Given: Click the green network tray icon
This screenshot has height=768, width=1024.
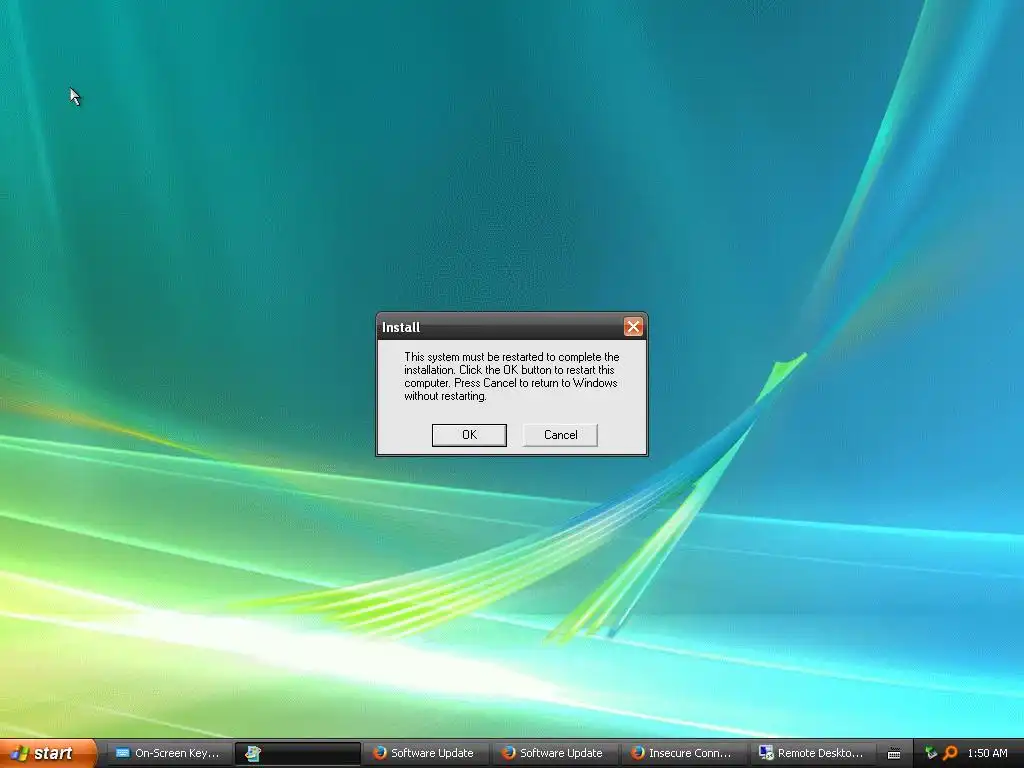Looking at the screenshot, I should tap(931, 753).
